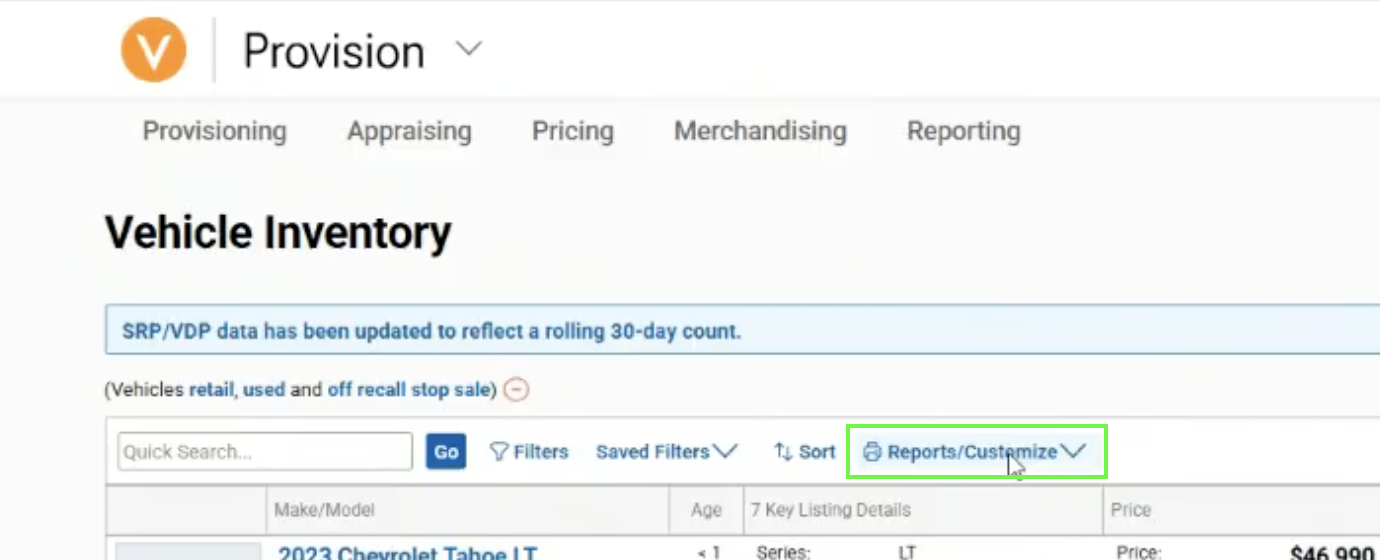
Task: Open the Filters funnel button
Action: (529, 452)
